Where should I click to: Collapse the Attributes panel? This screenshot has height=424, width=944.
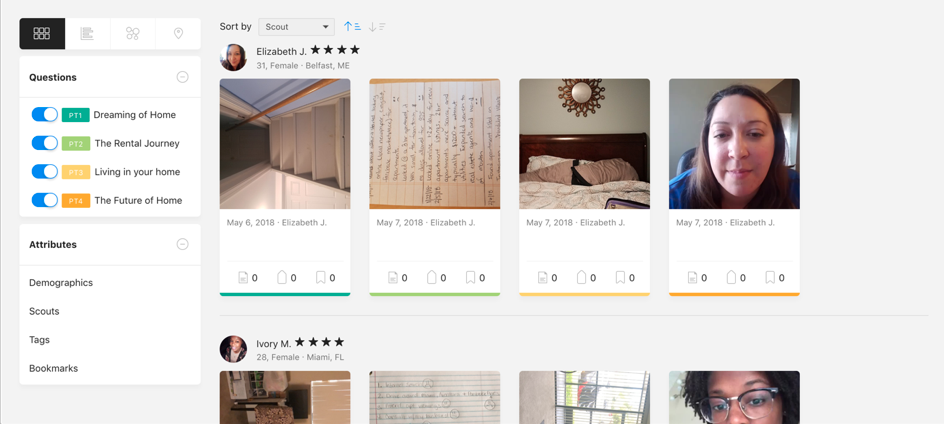pyautogui.click(x=182, y=245)
